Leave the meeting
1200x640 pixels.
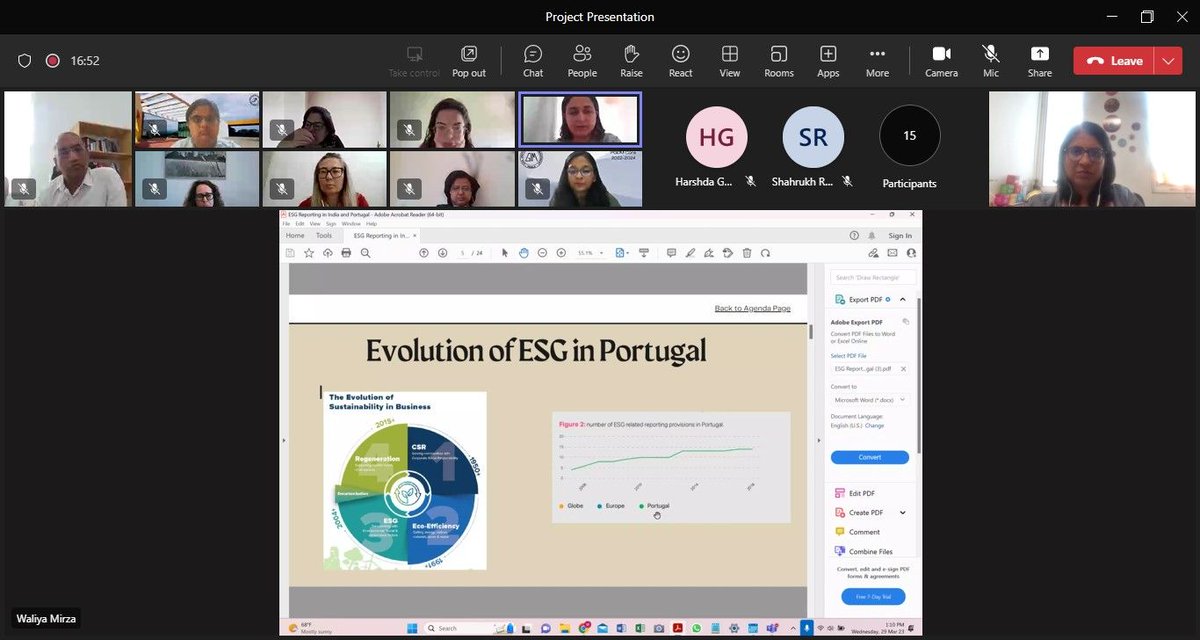1114,61
